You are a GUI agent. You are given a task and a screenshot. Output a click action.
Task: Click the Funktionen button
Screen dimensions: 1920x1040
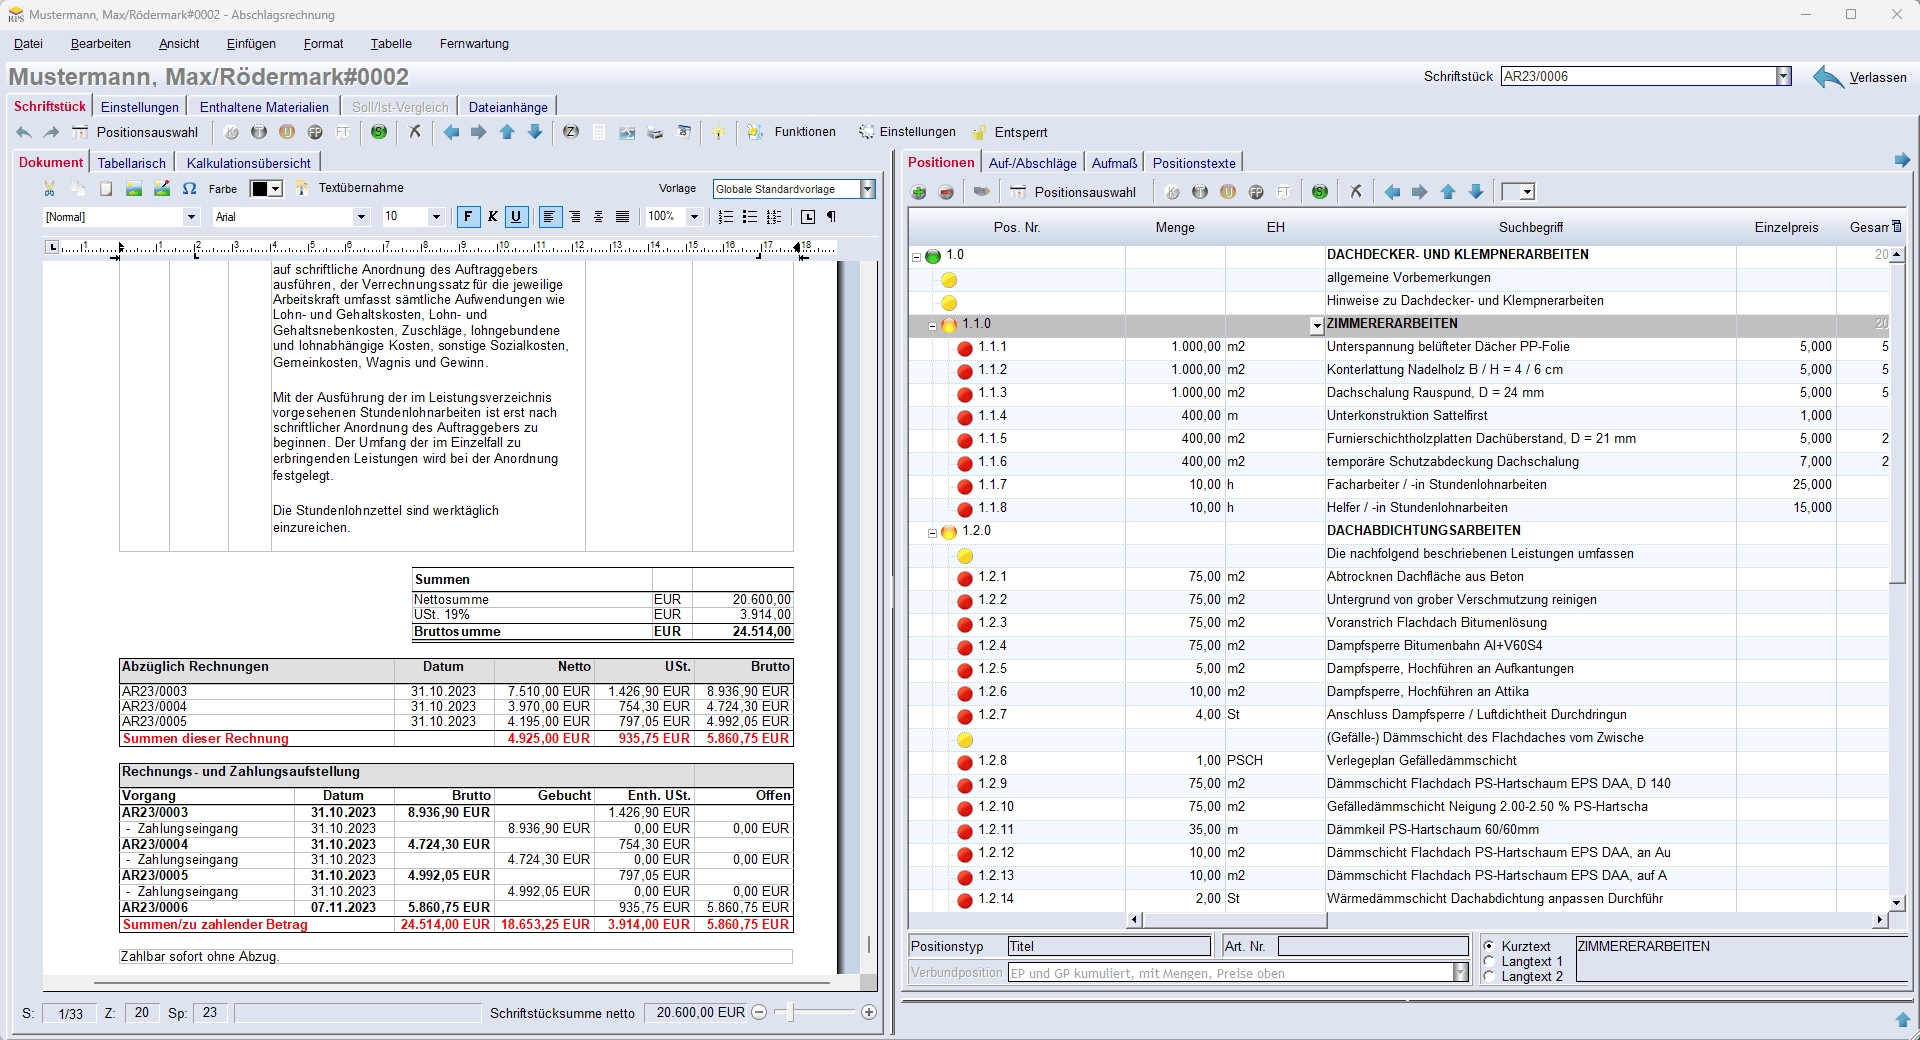click(x=792, y=132)
